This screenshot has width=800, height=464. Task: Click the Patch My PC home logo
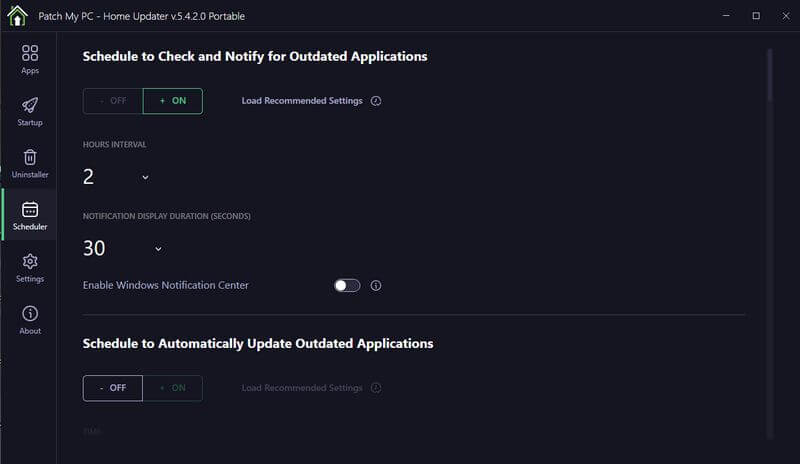coord(17,16)
